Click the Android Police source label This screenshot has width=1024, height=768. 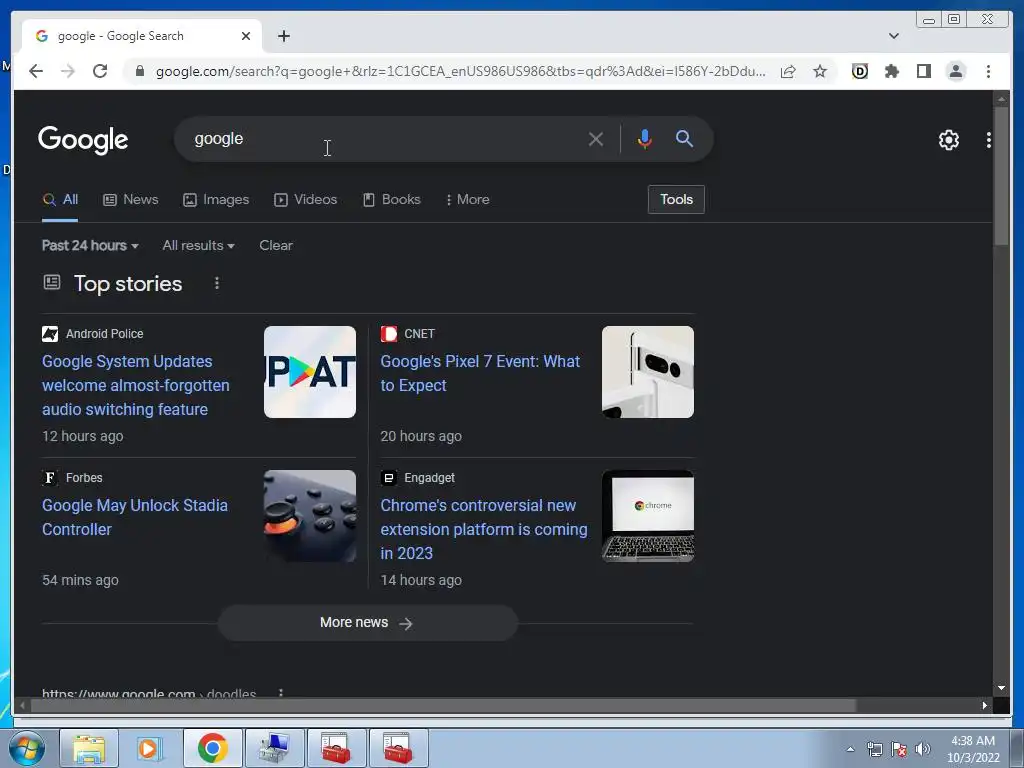(104, 334)
